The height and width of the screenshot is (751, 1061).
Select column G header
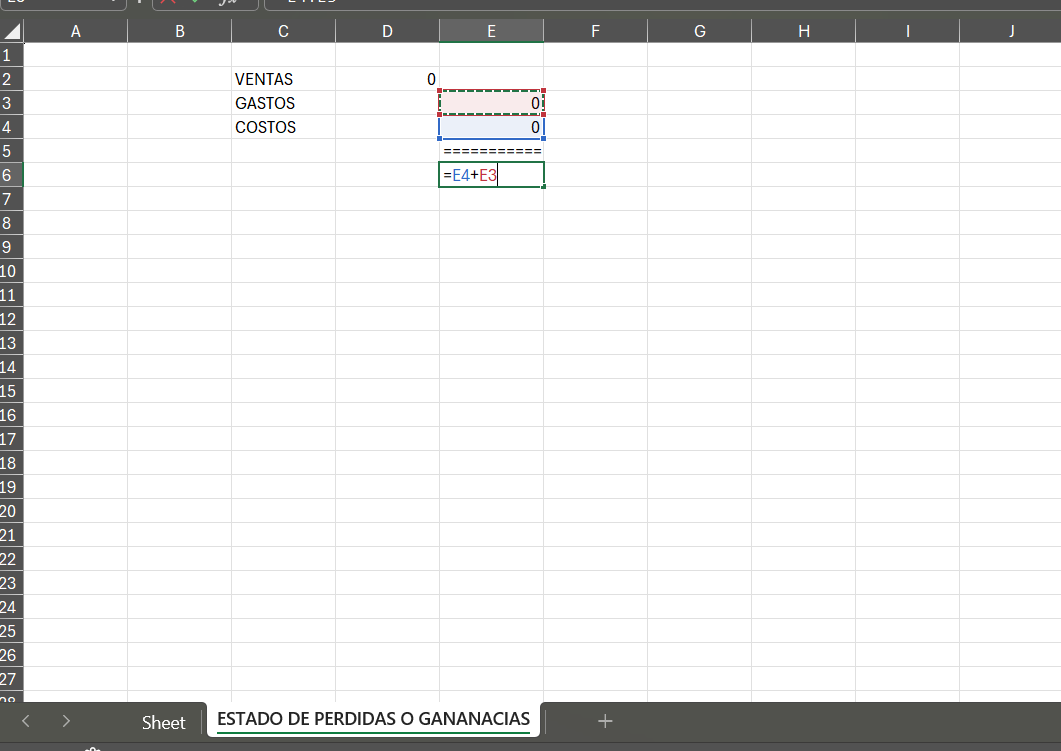coord(700,31)
